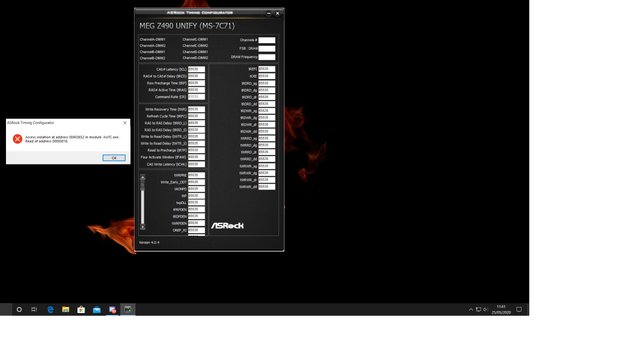This screenshot has height=360, width=640.
Task: Click the Row Precharge Time (tRP) field
Action: tap(196, 83)
